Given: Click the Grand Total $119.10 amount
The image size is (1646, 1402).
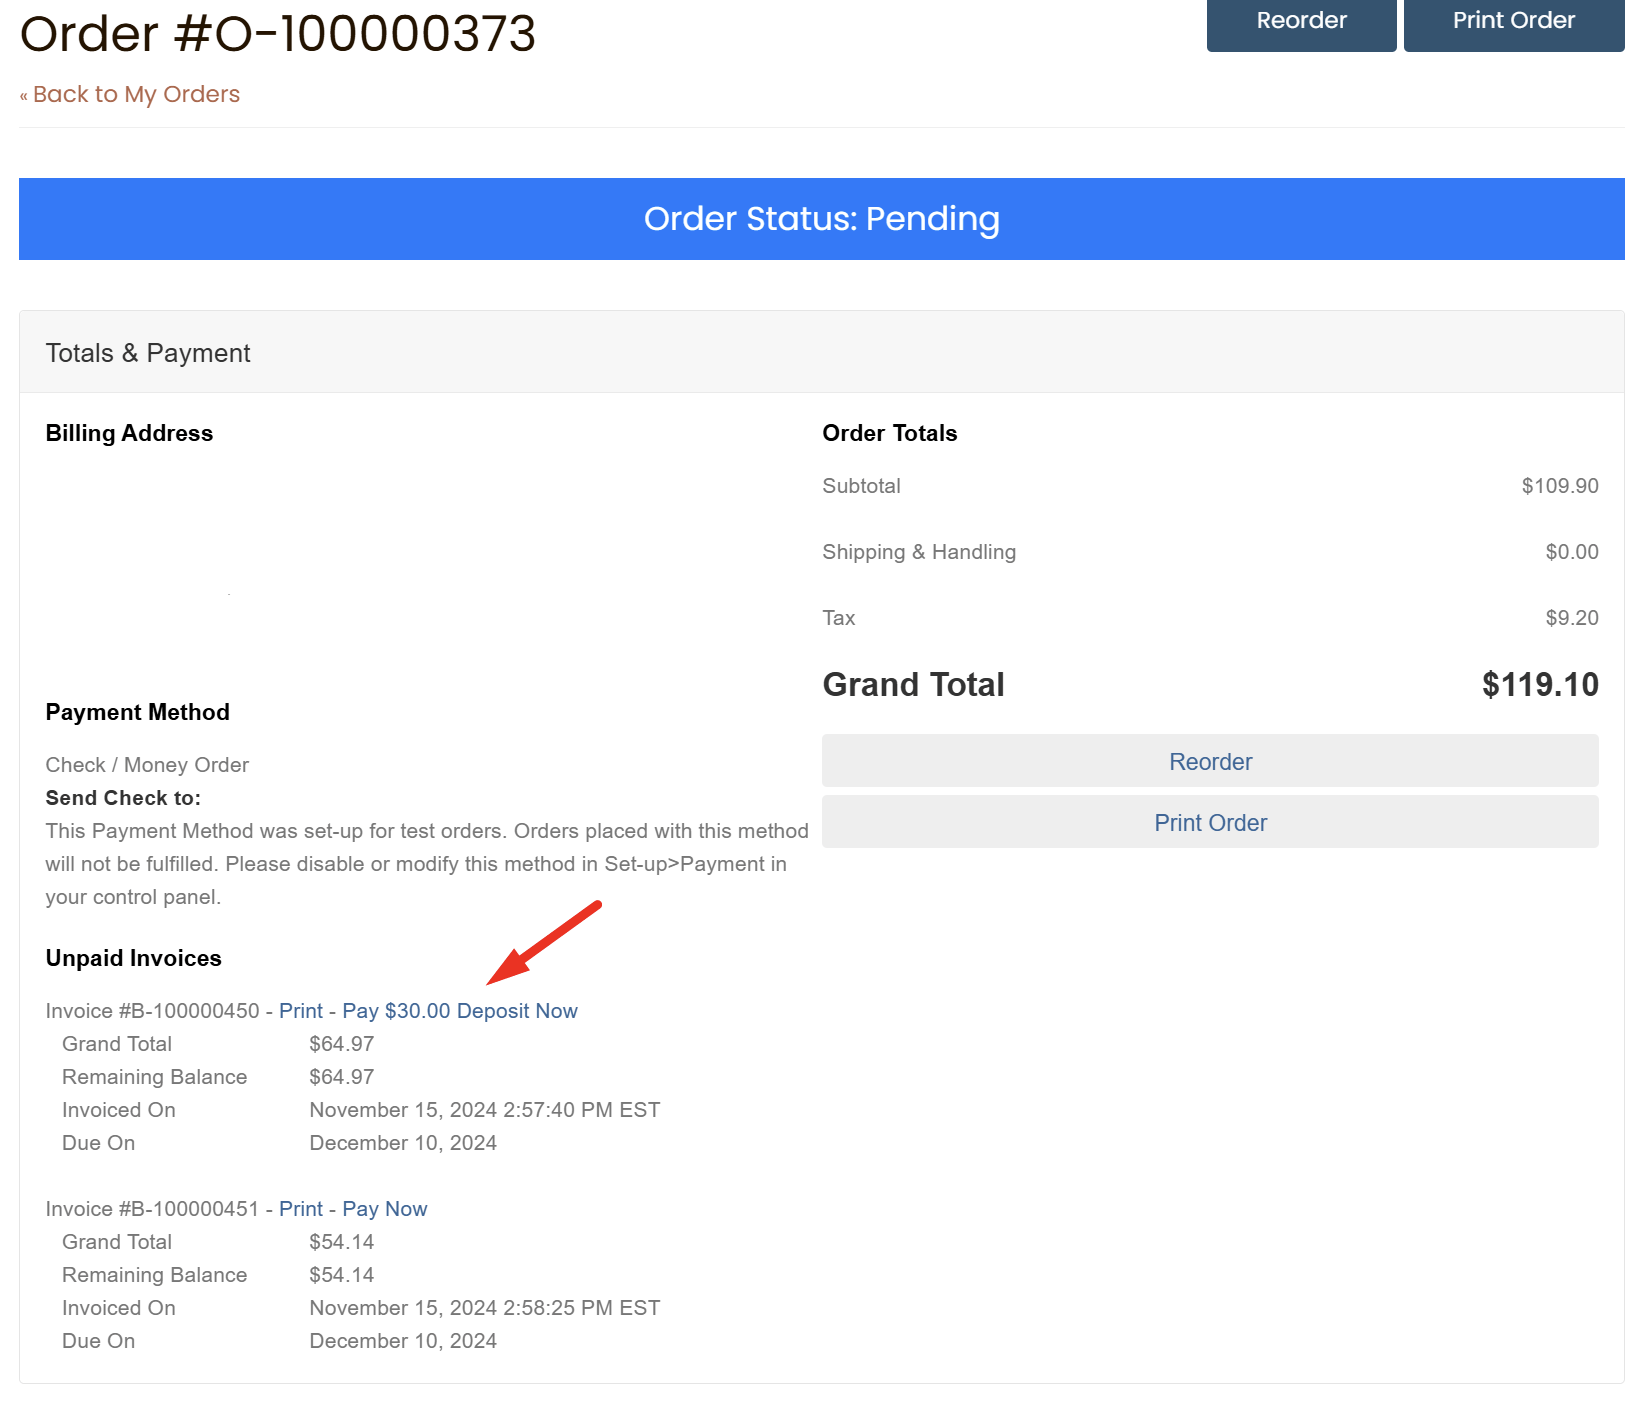Looking at the screenshot, I should click(x=1540, y=685).
